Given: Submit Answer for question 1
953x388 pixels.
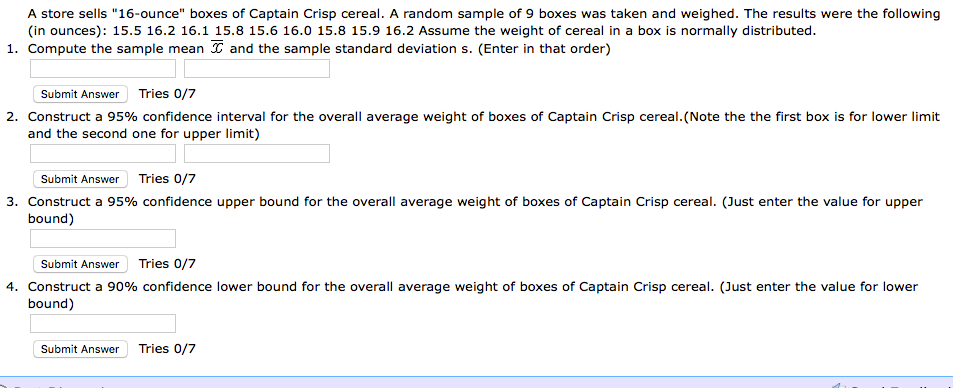Looking at the screenshot, I should coord(80,94).
